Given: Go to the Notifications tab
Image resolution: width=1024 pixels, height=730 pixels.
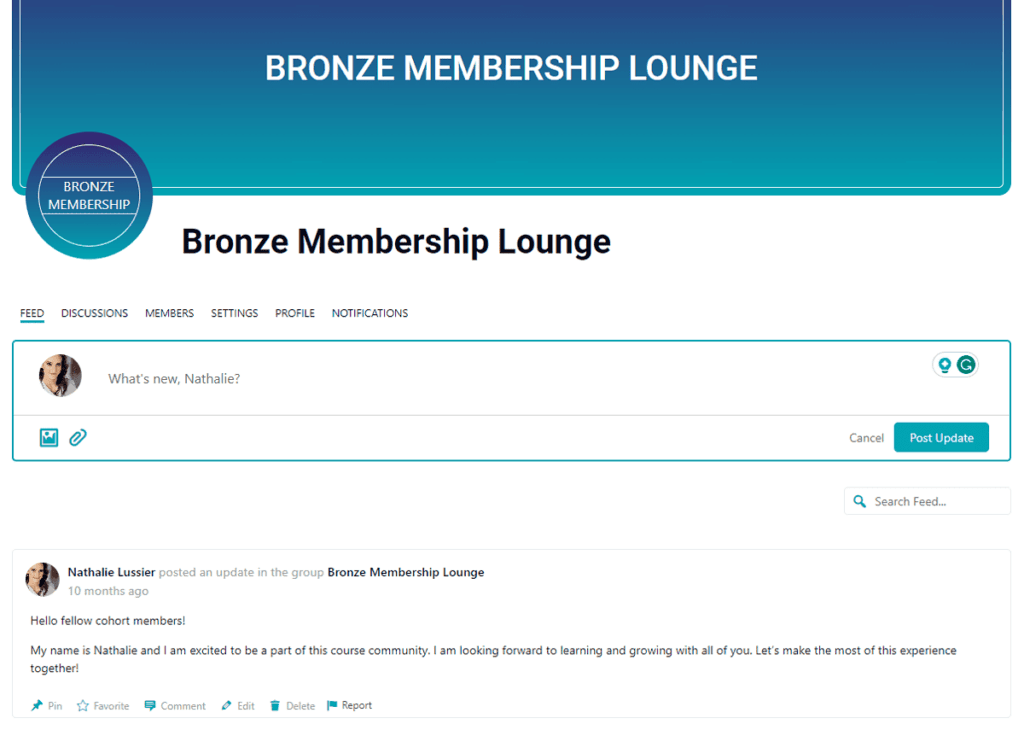Looking at the screenshot, I should [x=369, y=313].
